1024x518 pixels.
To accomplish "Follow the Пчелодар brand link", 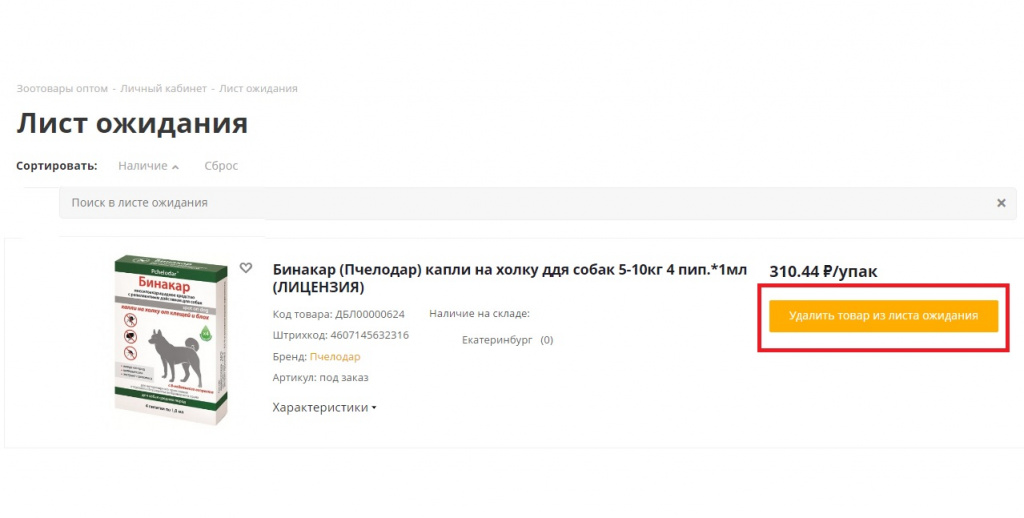I will tap(335, 357).
